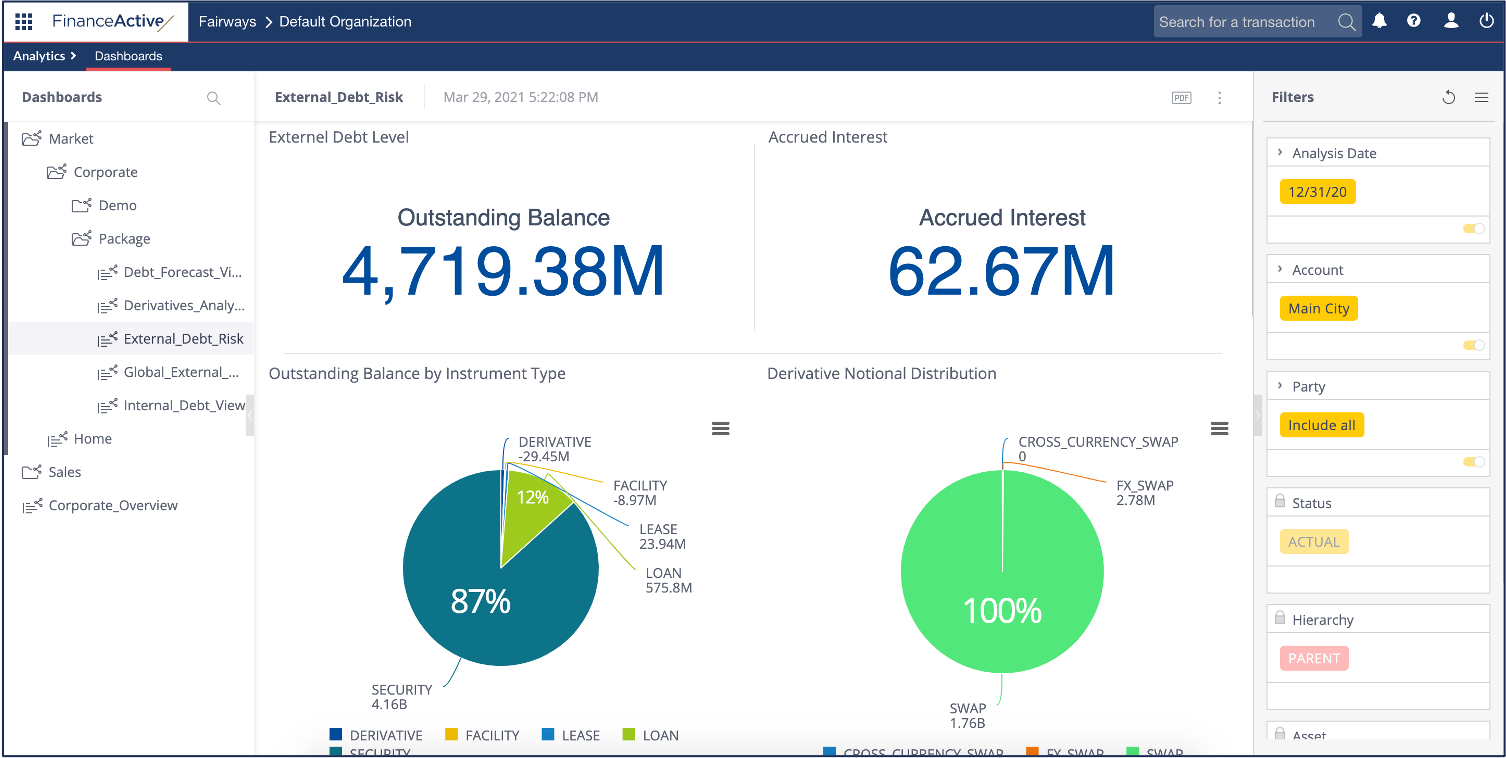Toggle the Party filter switch

(1474, 462)
